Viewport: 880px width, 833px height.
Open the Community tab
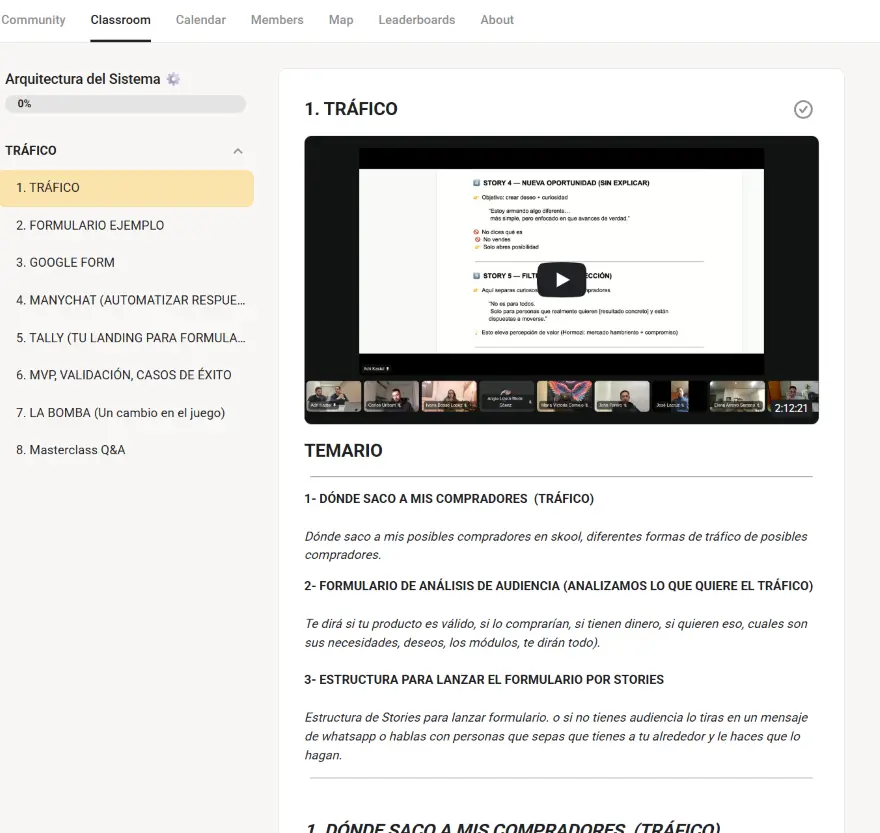pos(33,20)
